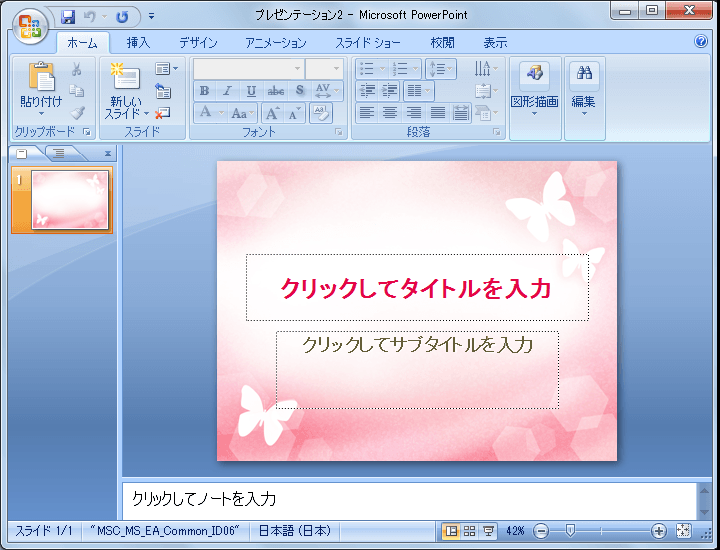Switch to the 挿入 tab
This screenshot has height=550, width=720.
(138, 43)
